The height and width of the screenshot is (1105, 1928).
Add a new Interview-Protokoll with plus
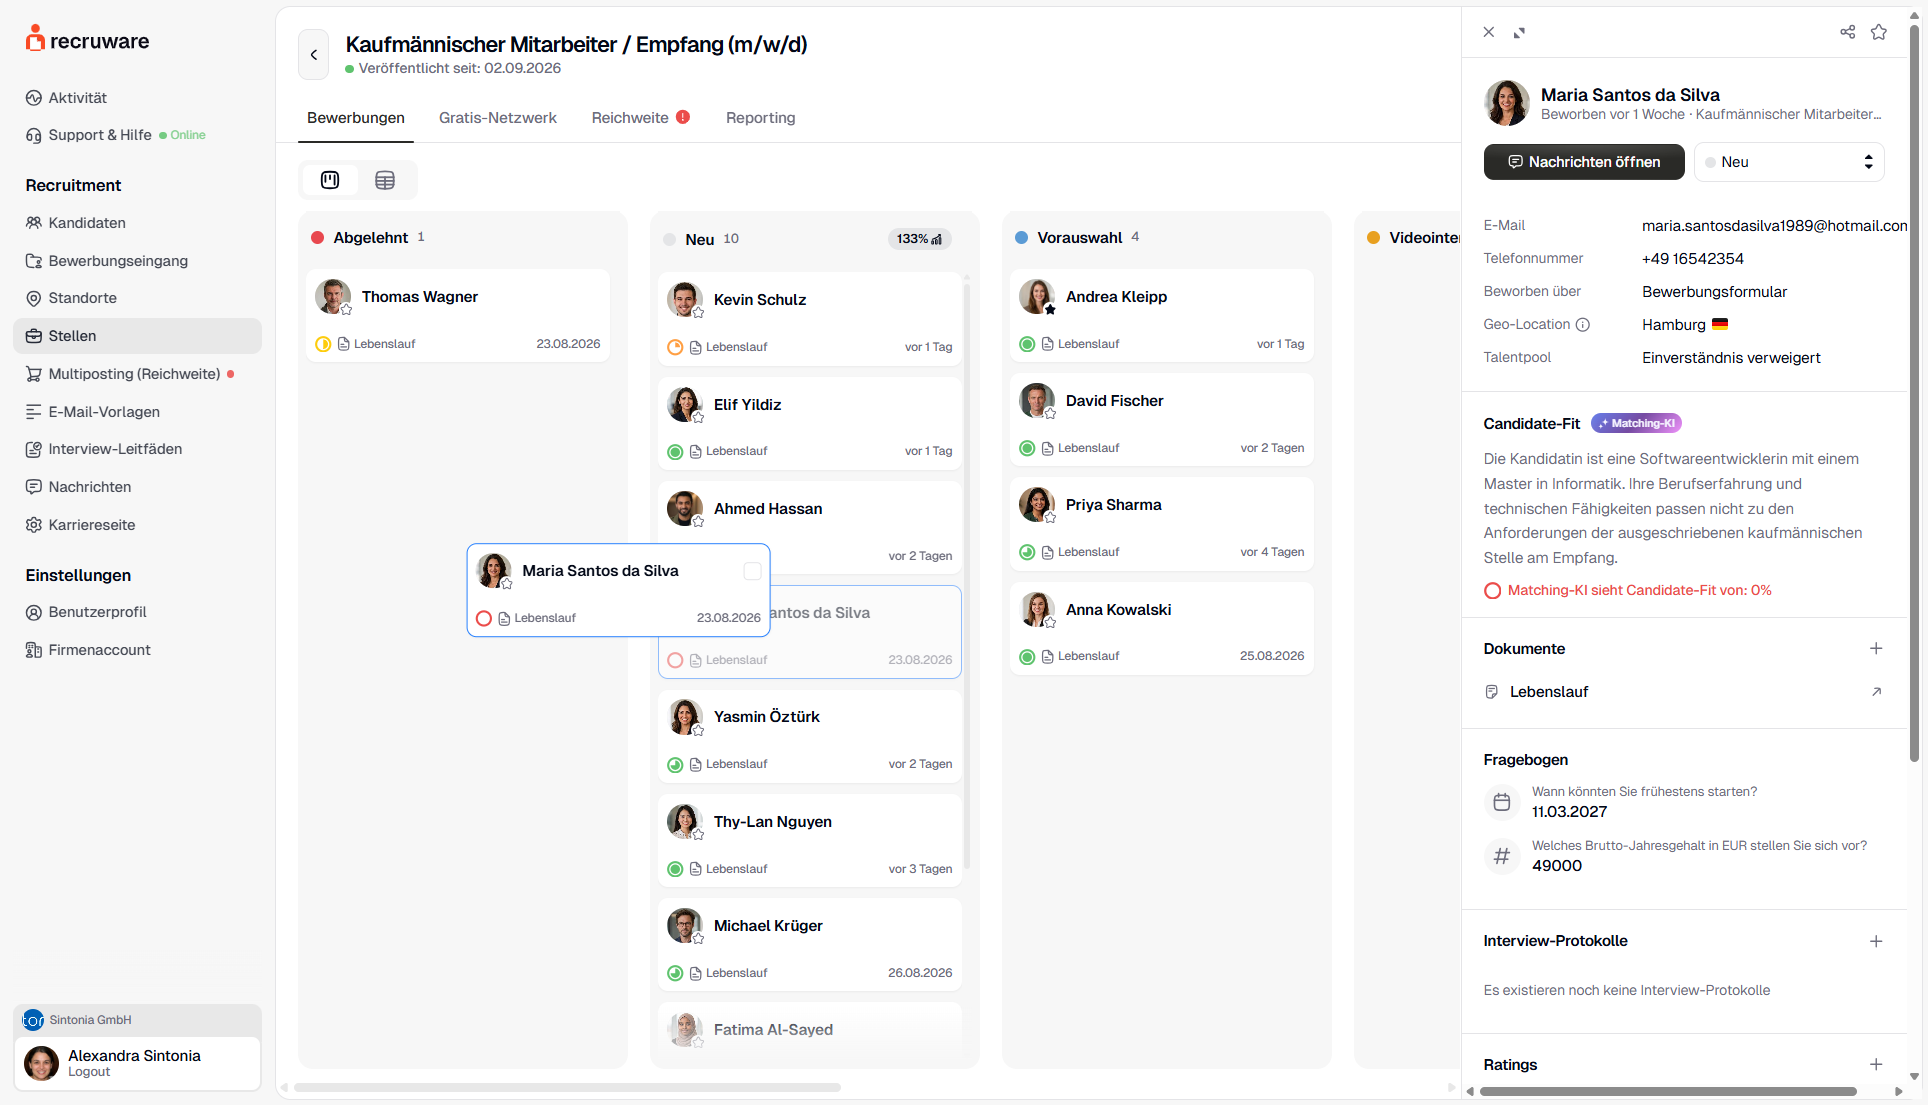[1876, 941]
